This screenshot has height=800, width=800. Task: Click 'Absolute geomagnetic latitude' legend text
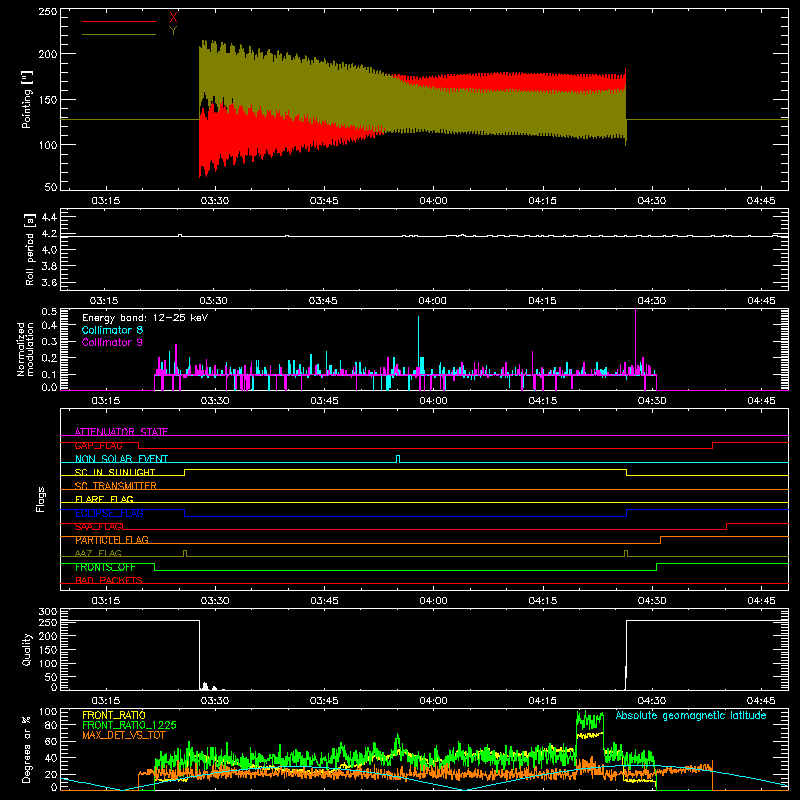[x=691, y=716]
